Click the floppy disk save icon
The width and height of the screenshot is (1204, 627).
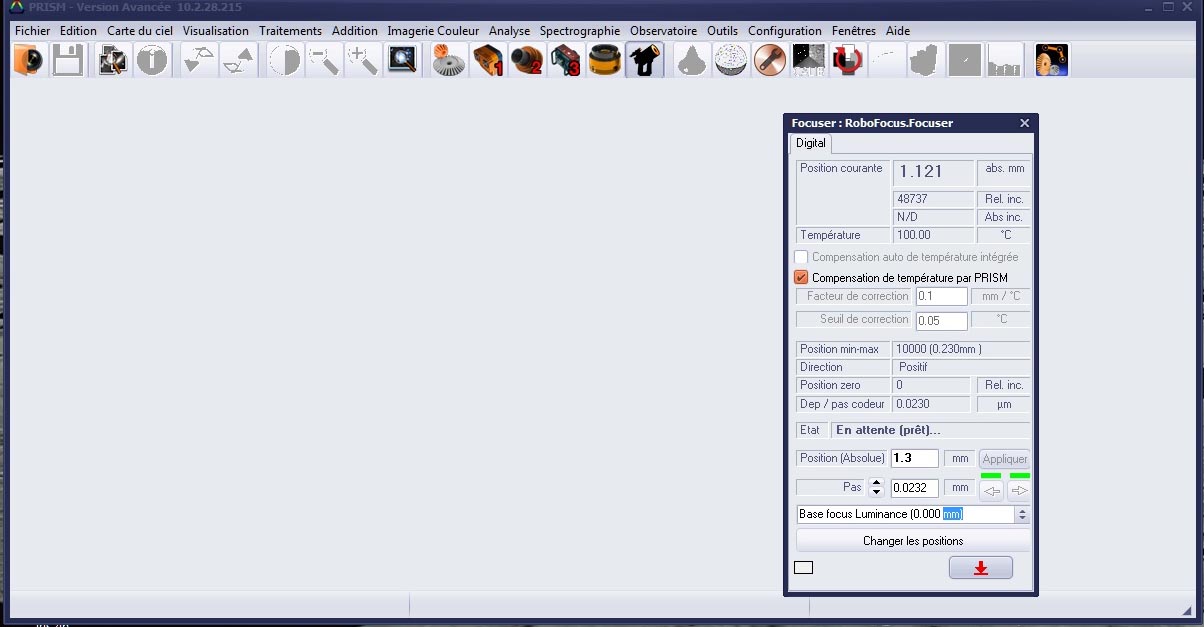(x=67, y=62)
